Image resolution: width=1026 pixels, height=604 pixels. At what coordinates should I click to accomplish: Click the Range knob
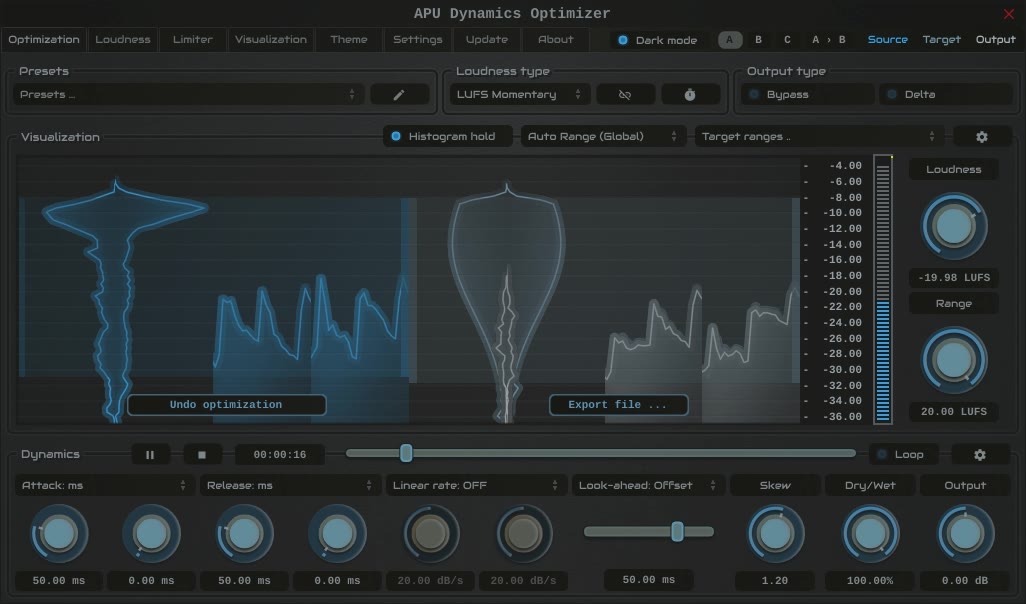953,361
